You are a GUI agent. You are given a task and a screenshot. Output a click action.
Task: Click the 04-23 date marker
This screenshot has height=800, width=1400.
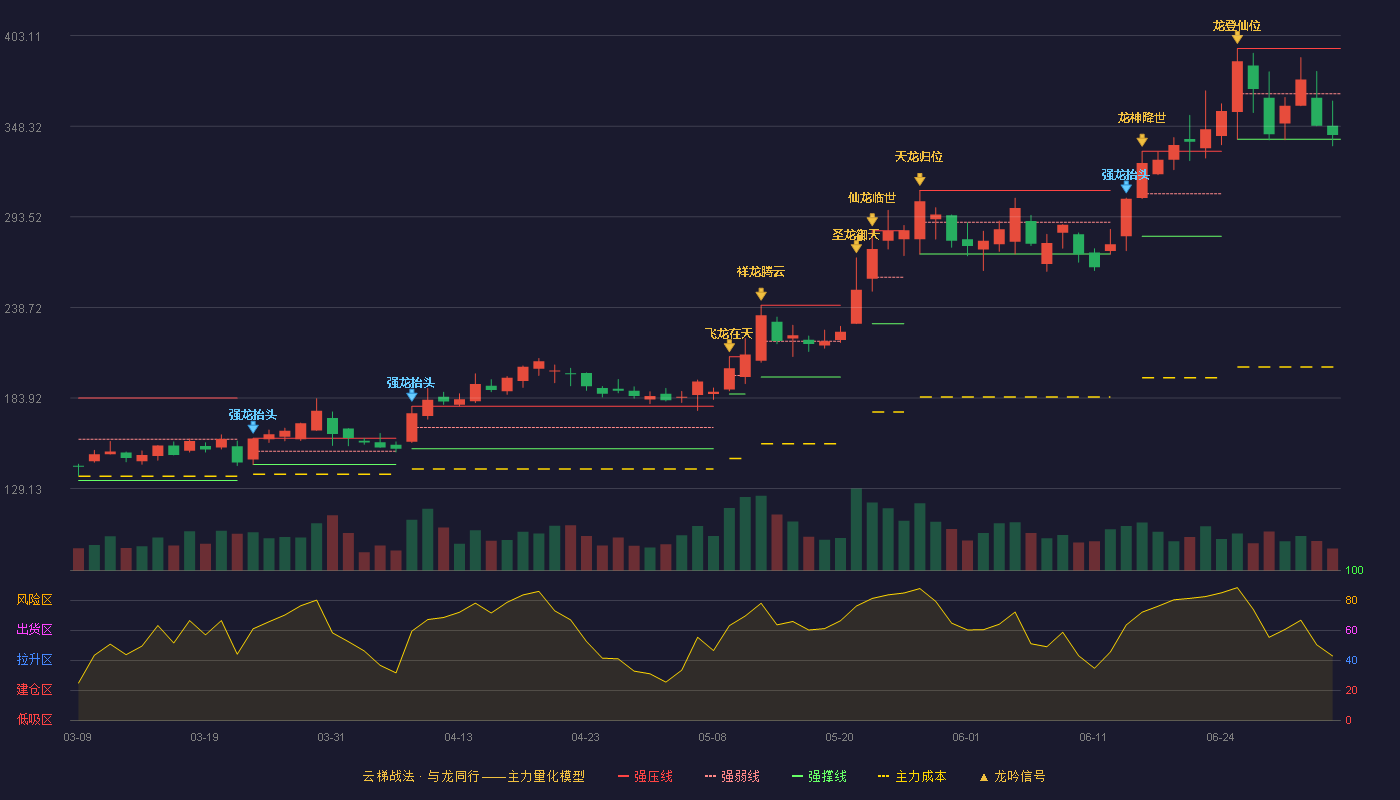pos(586,737)
